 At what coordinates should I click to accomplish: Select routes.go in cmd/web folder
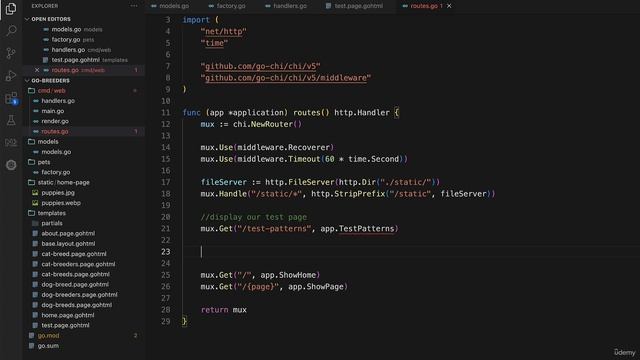[55, 131]
